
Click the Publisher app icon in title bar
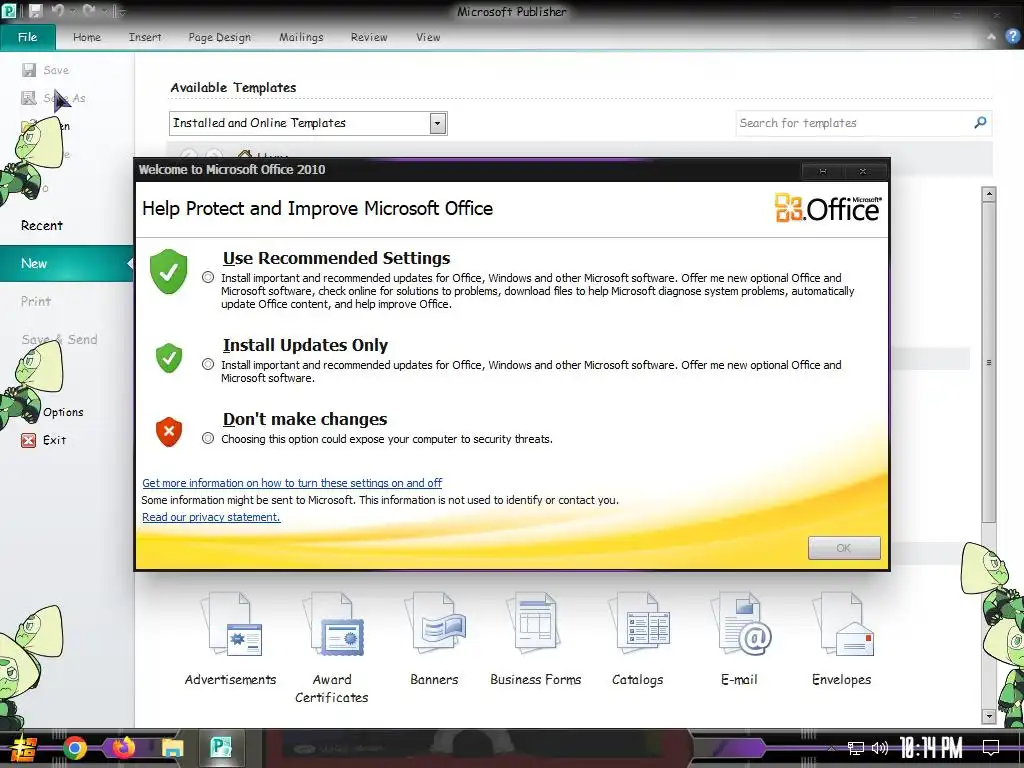click(9, 11)
